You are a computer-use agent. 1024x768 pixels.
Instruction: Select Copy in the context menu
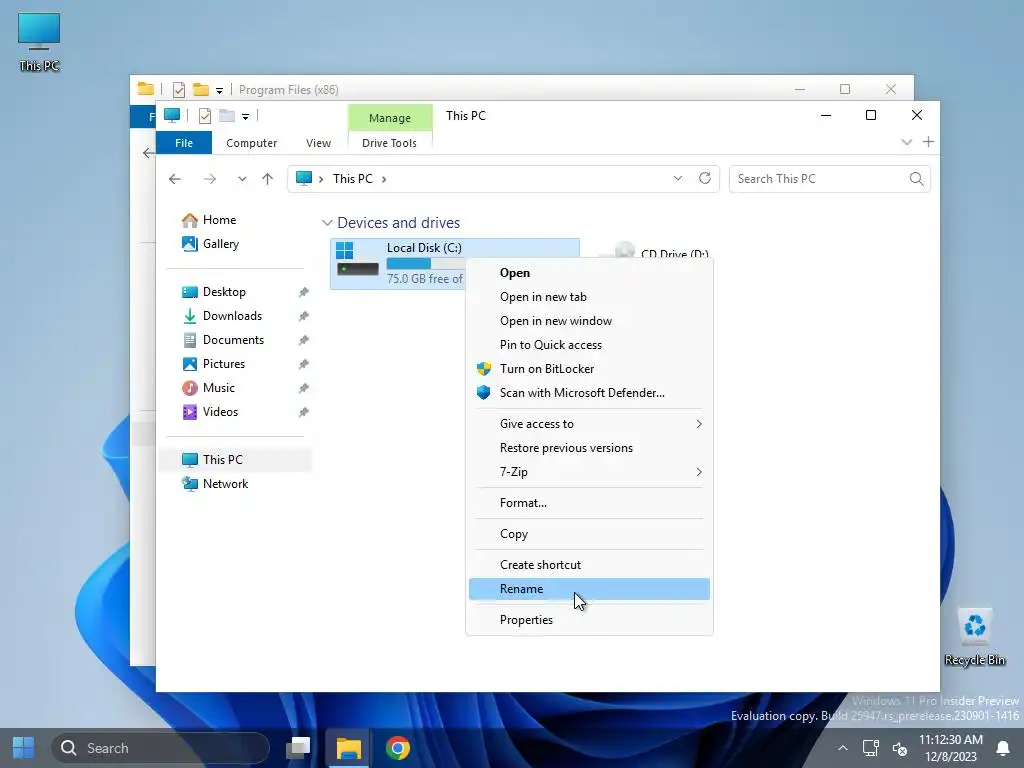pos(589,534)
